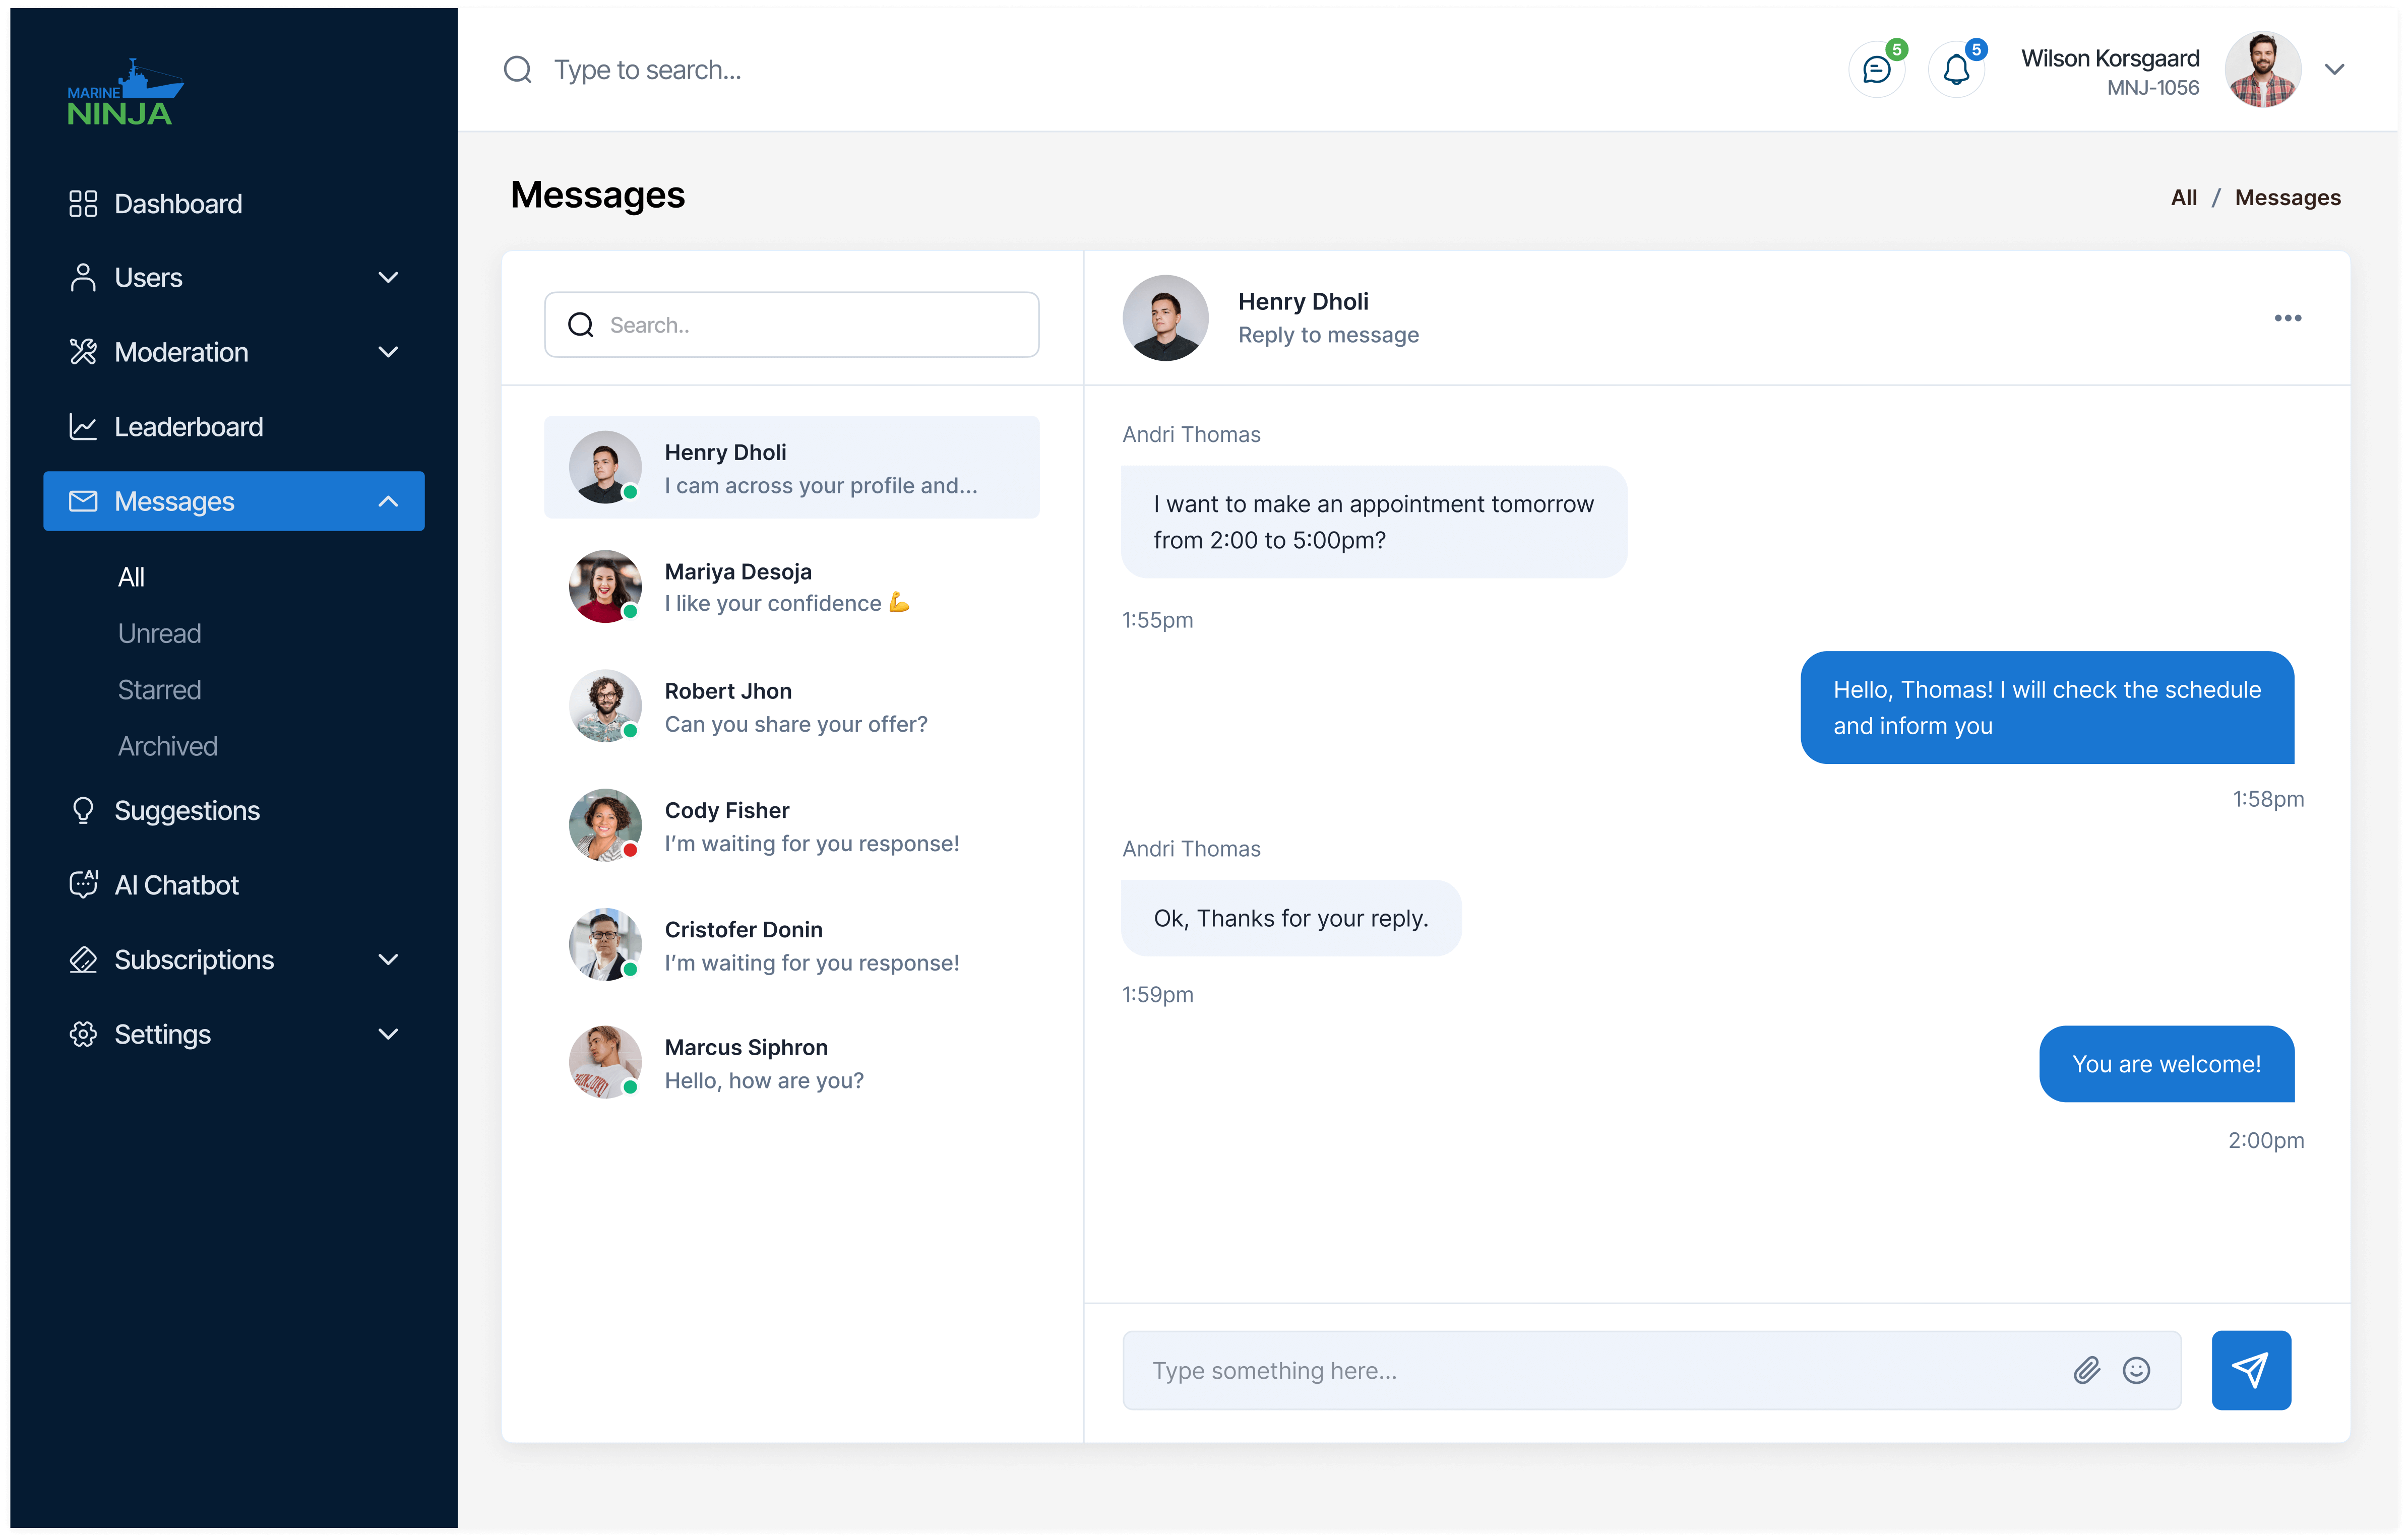Focus the Type something here message box
This screenshot has width=2408, height=1540.
pos(1600,1370)
